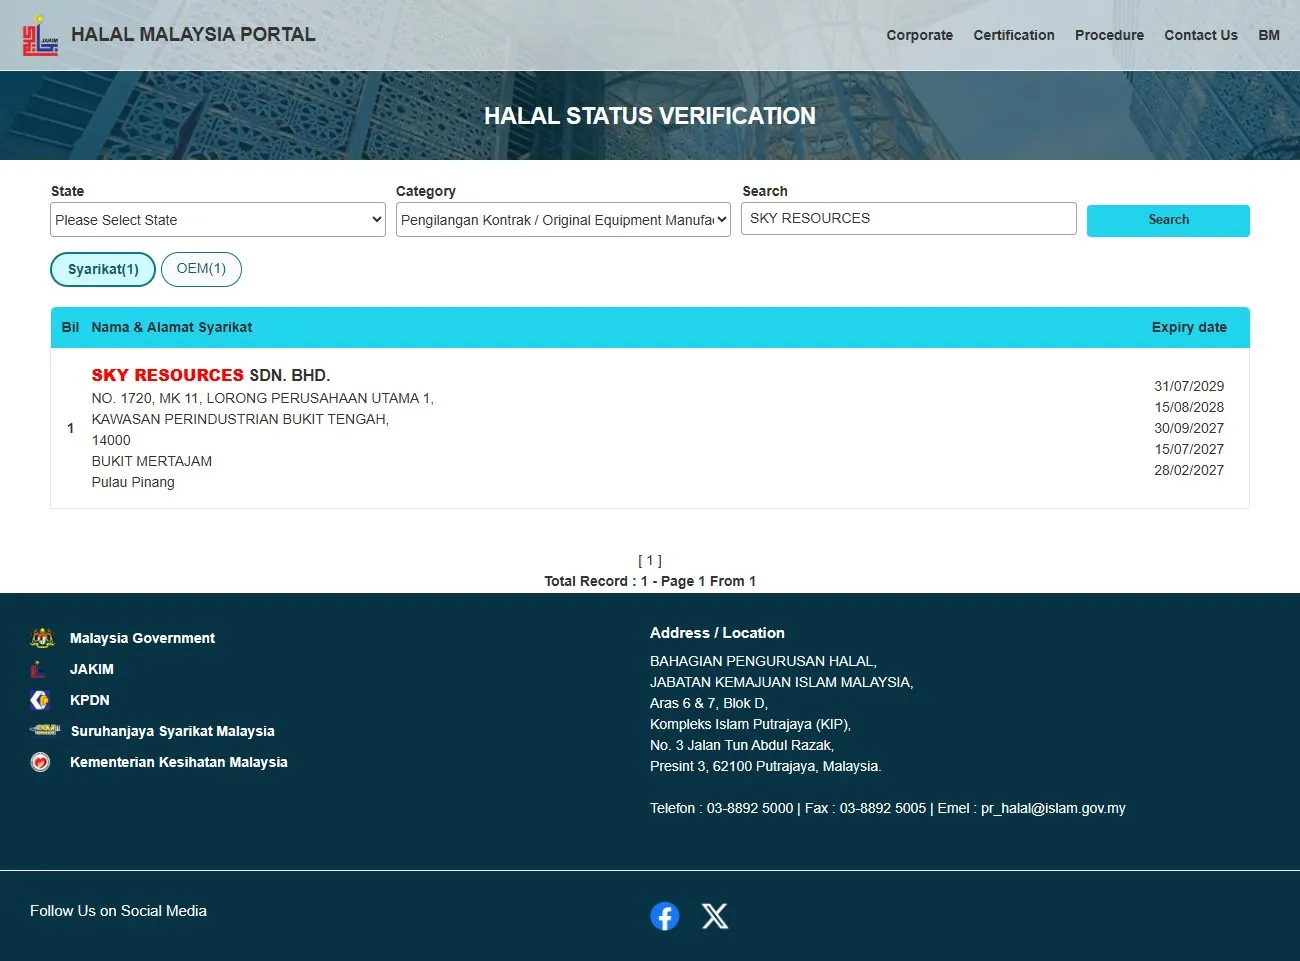Open the Certification menu
The width and height of the screenshot is (1300, 961).
(1014, 35)
